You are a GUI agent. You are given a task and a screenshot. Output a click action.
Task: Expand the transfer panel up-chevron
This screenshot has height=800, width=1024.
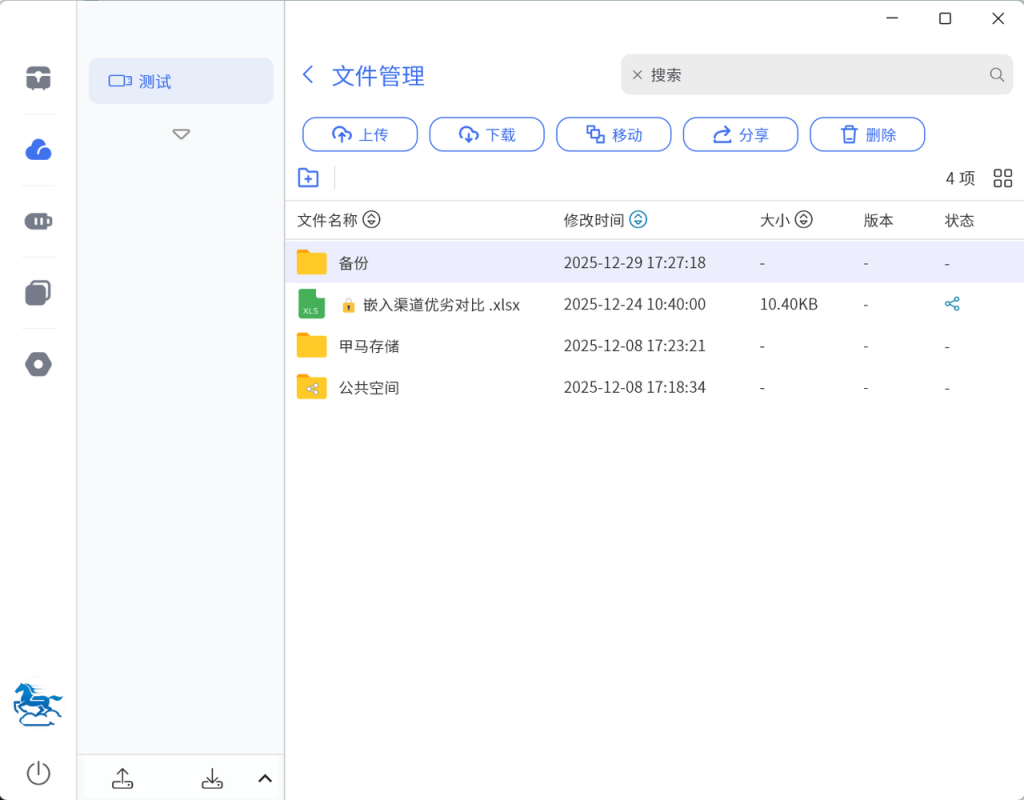click(x=265, y=778)
